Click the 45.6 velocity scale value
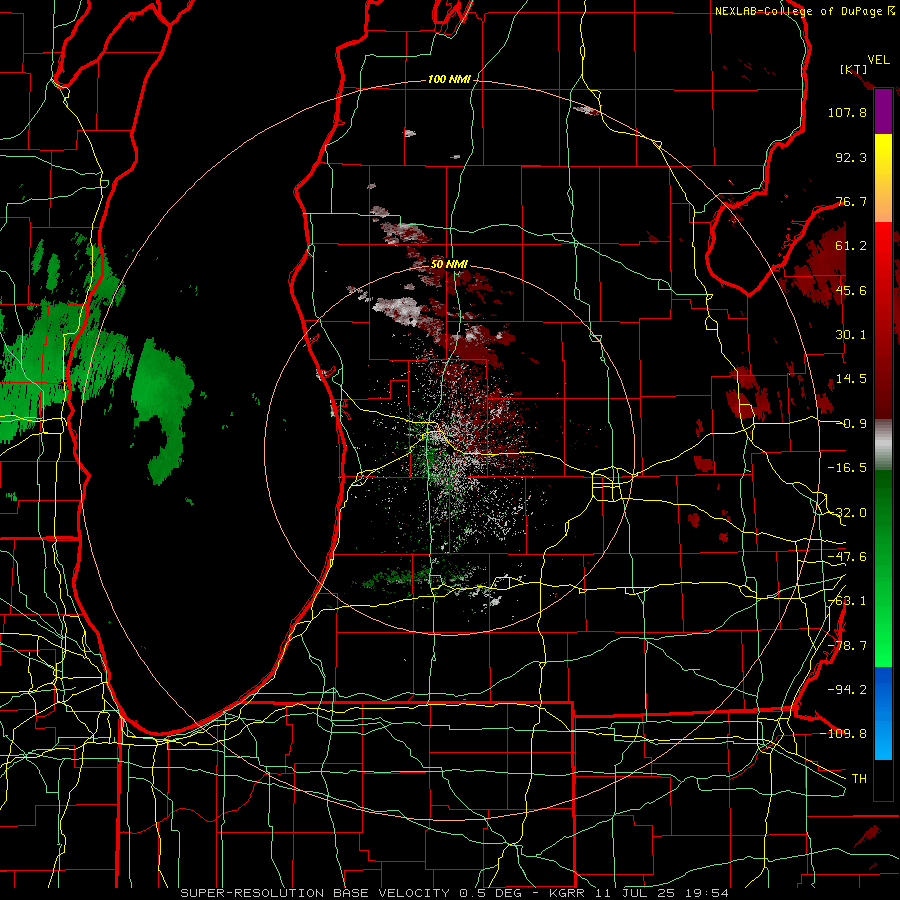 point(851,290)
